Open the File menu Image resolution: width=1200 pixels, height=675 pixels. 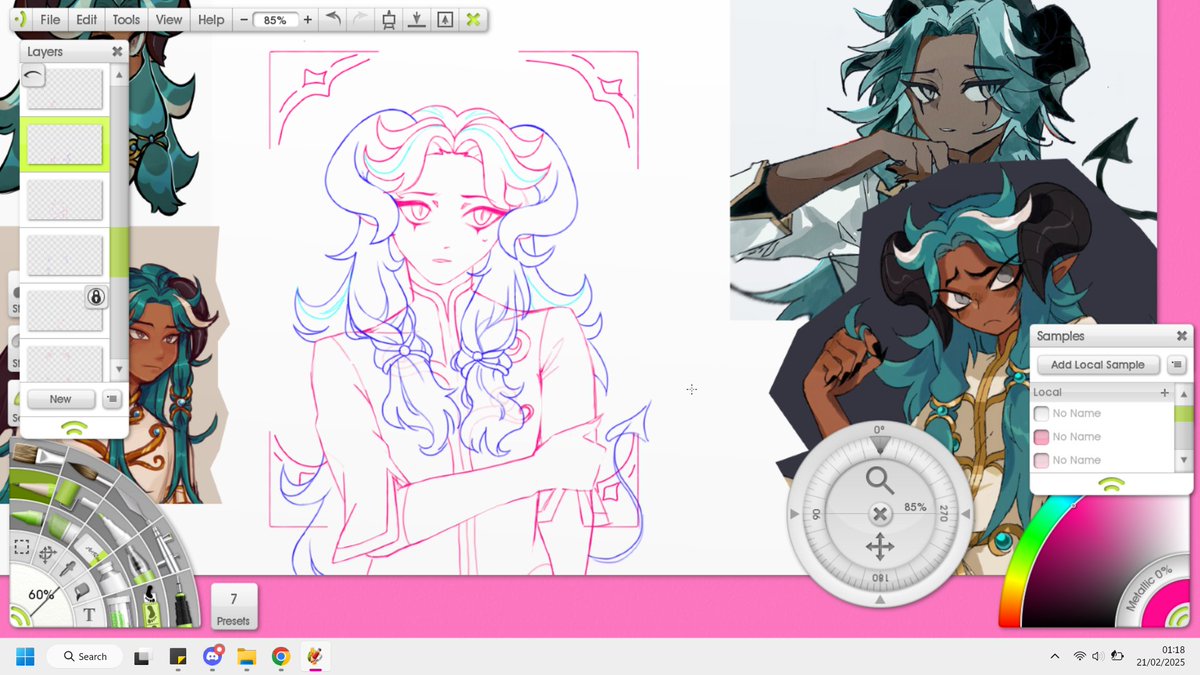(50, 19)
